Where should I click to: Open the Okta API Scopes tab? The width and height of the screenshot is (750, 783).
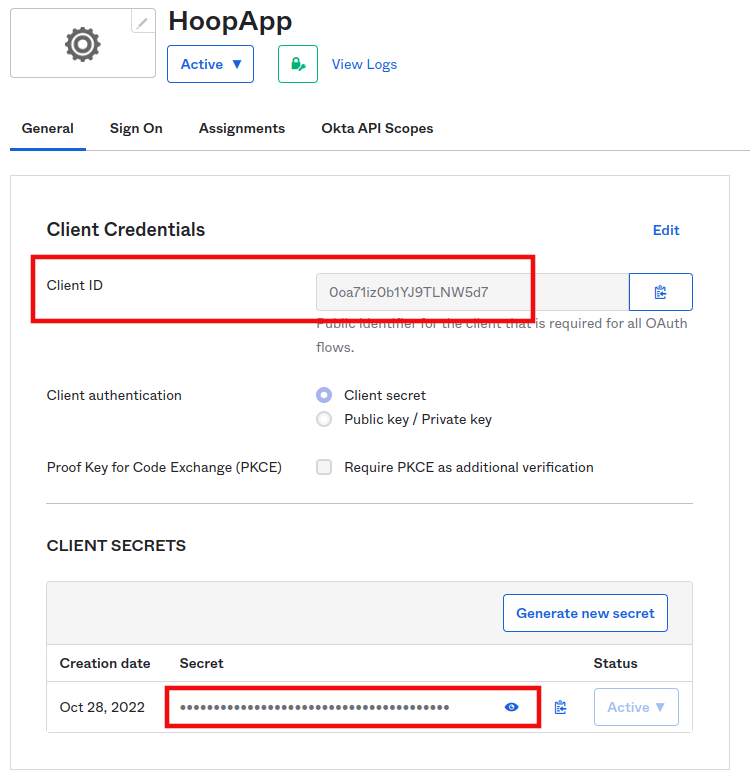click(377, 128)
